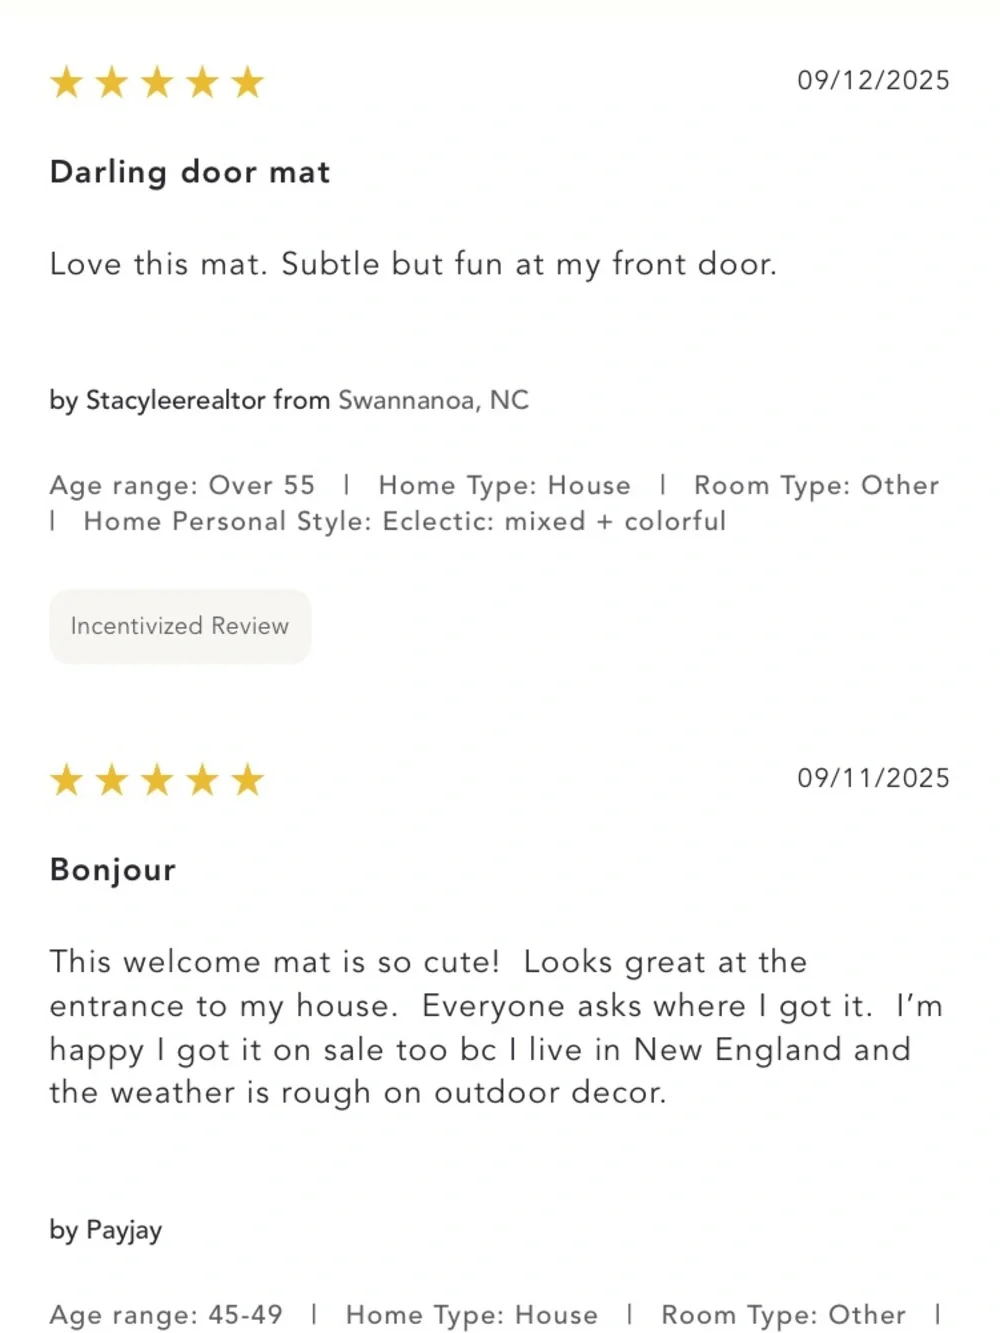This screenshot has width=1000, height=1333.
Task: Click fourth star of the Bonjour review
Action: pyautogui.click(x=202, y=779)
